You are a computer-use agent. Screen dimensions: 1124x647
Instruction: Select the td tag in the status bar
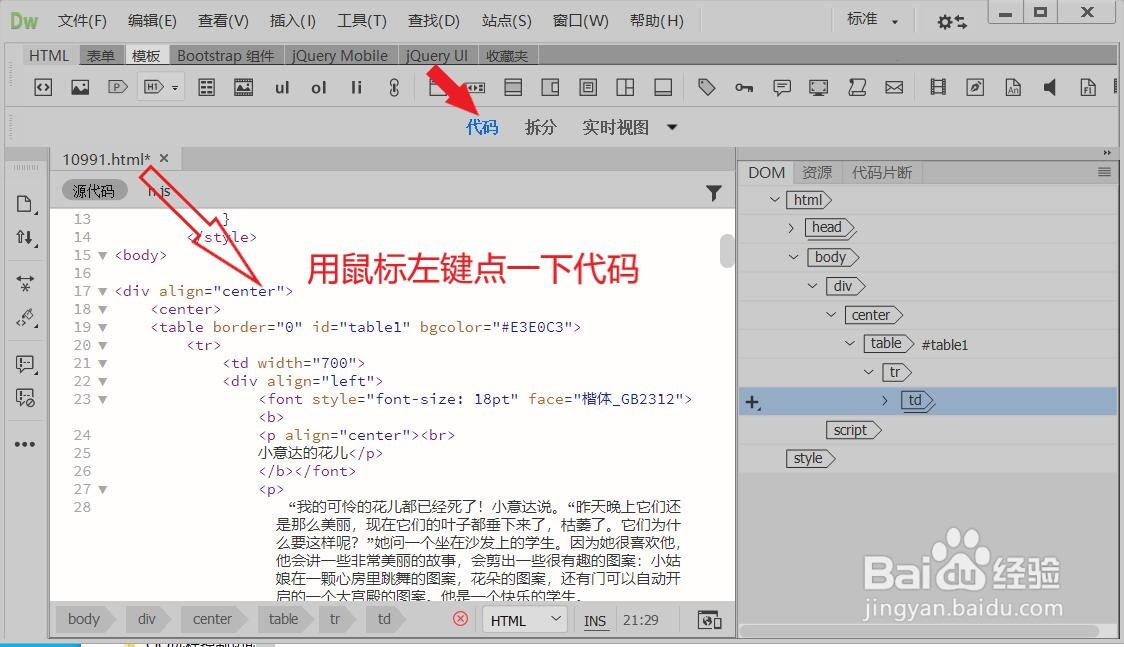(x=385, y=619)
